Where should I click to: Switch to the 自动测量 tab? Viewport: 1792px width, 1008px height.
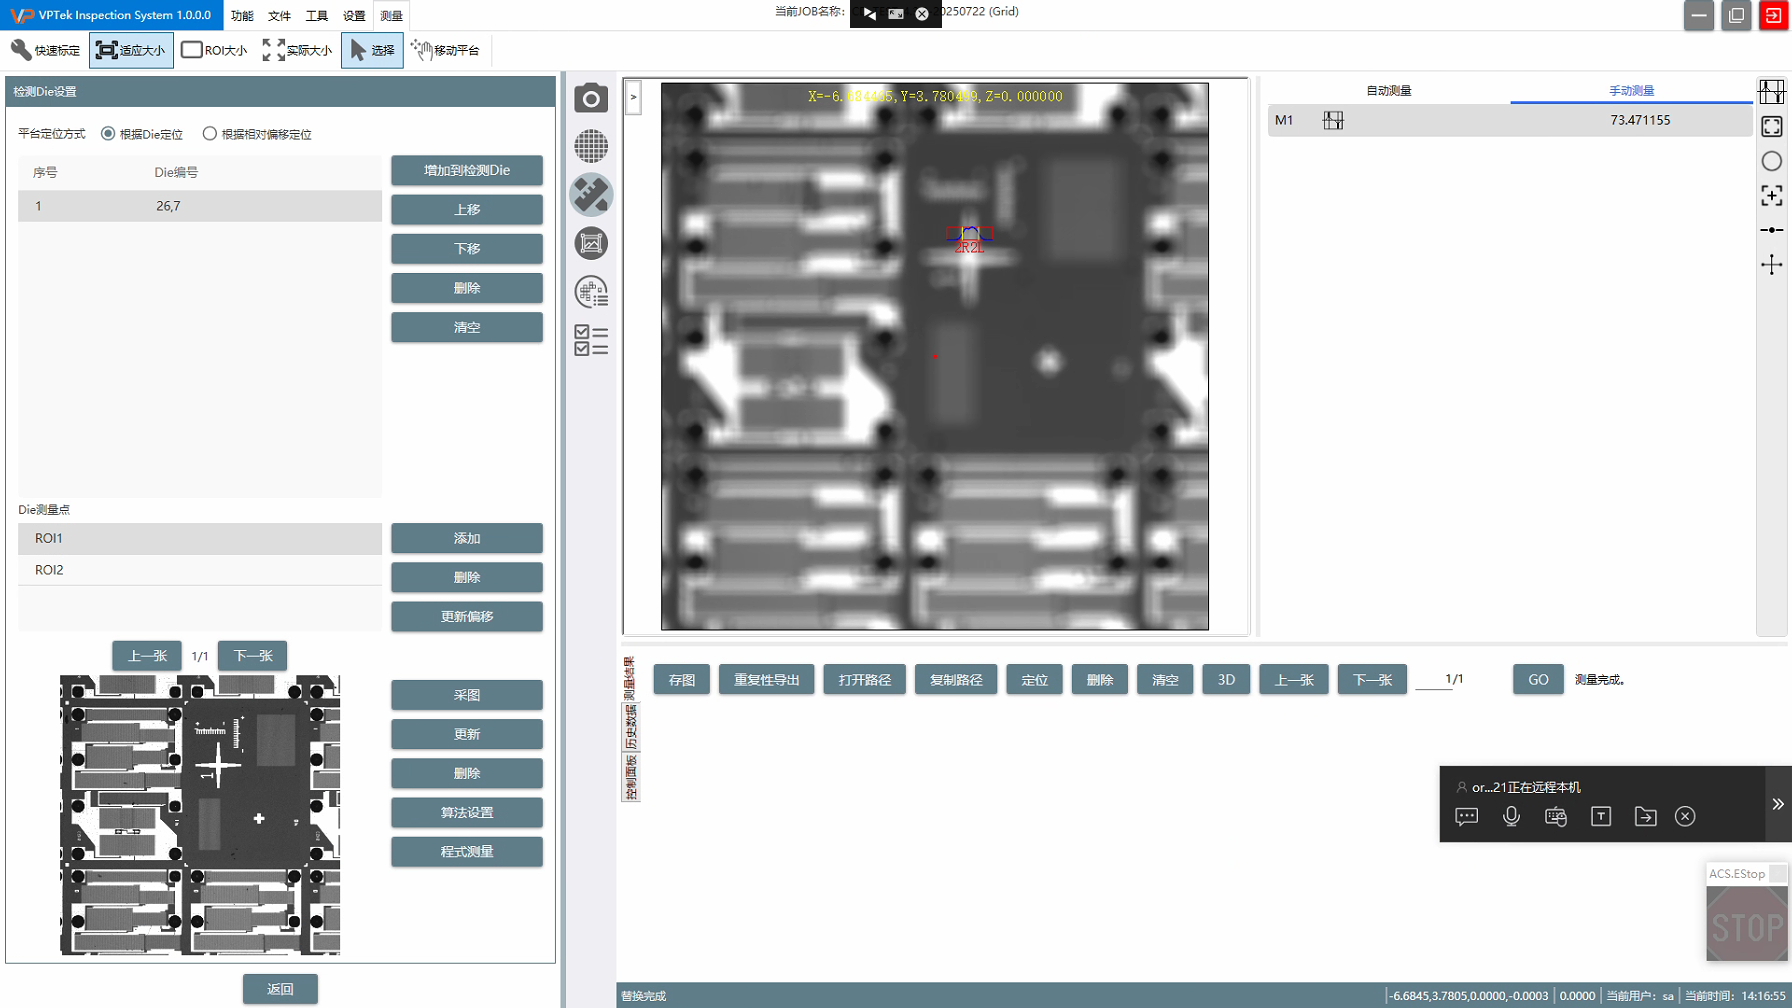tap(1388, 91)
